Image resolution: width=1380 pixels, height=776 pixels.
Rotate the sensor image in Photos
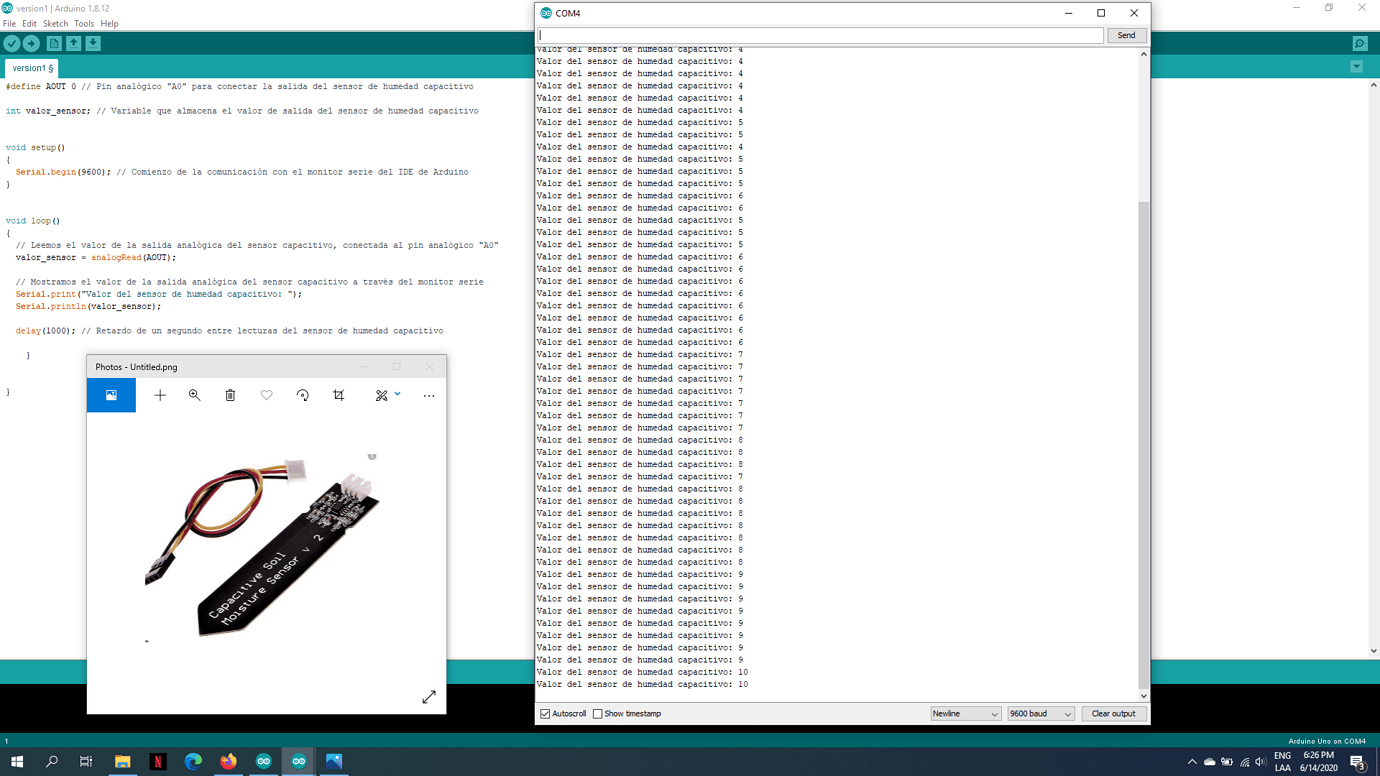tap(302, 395)
